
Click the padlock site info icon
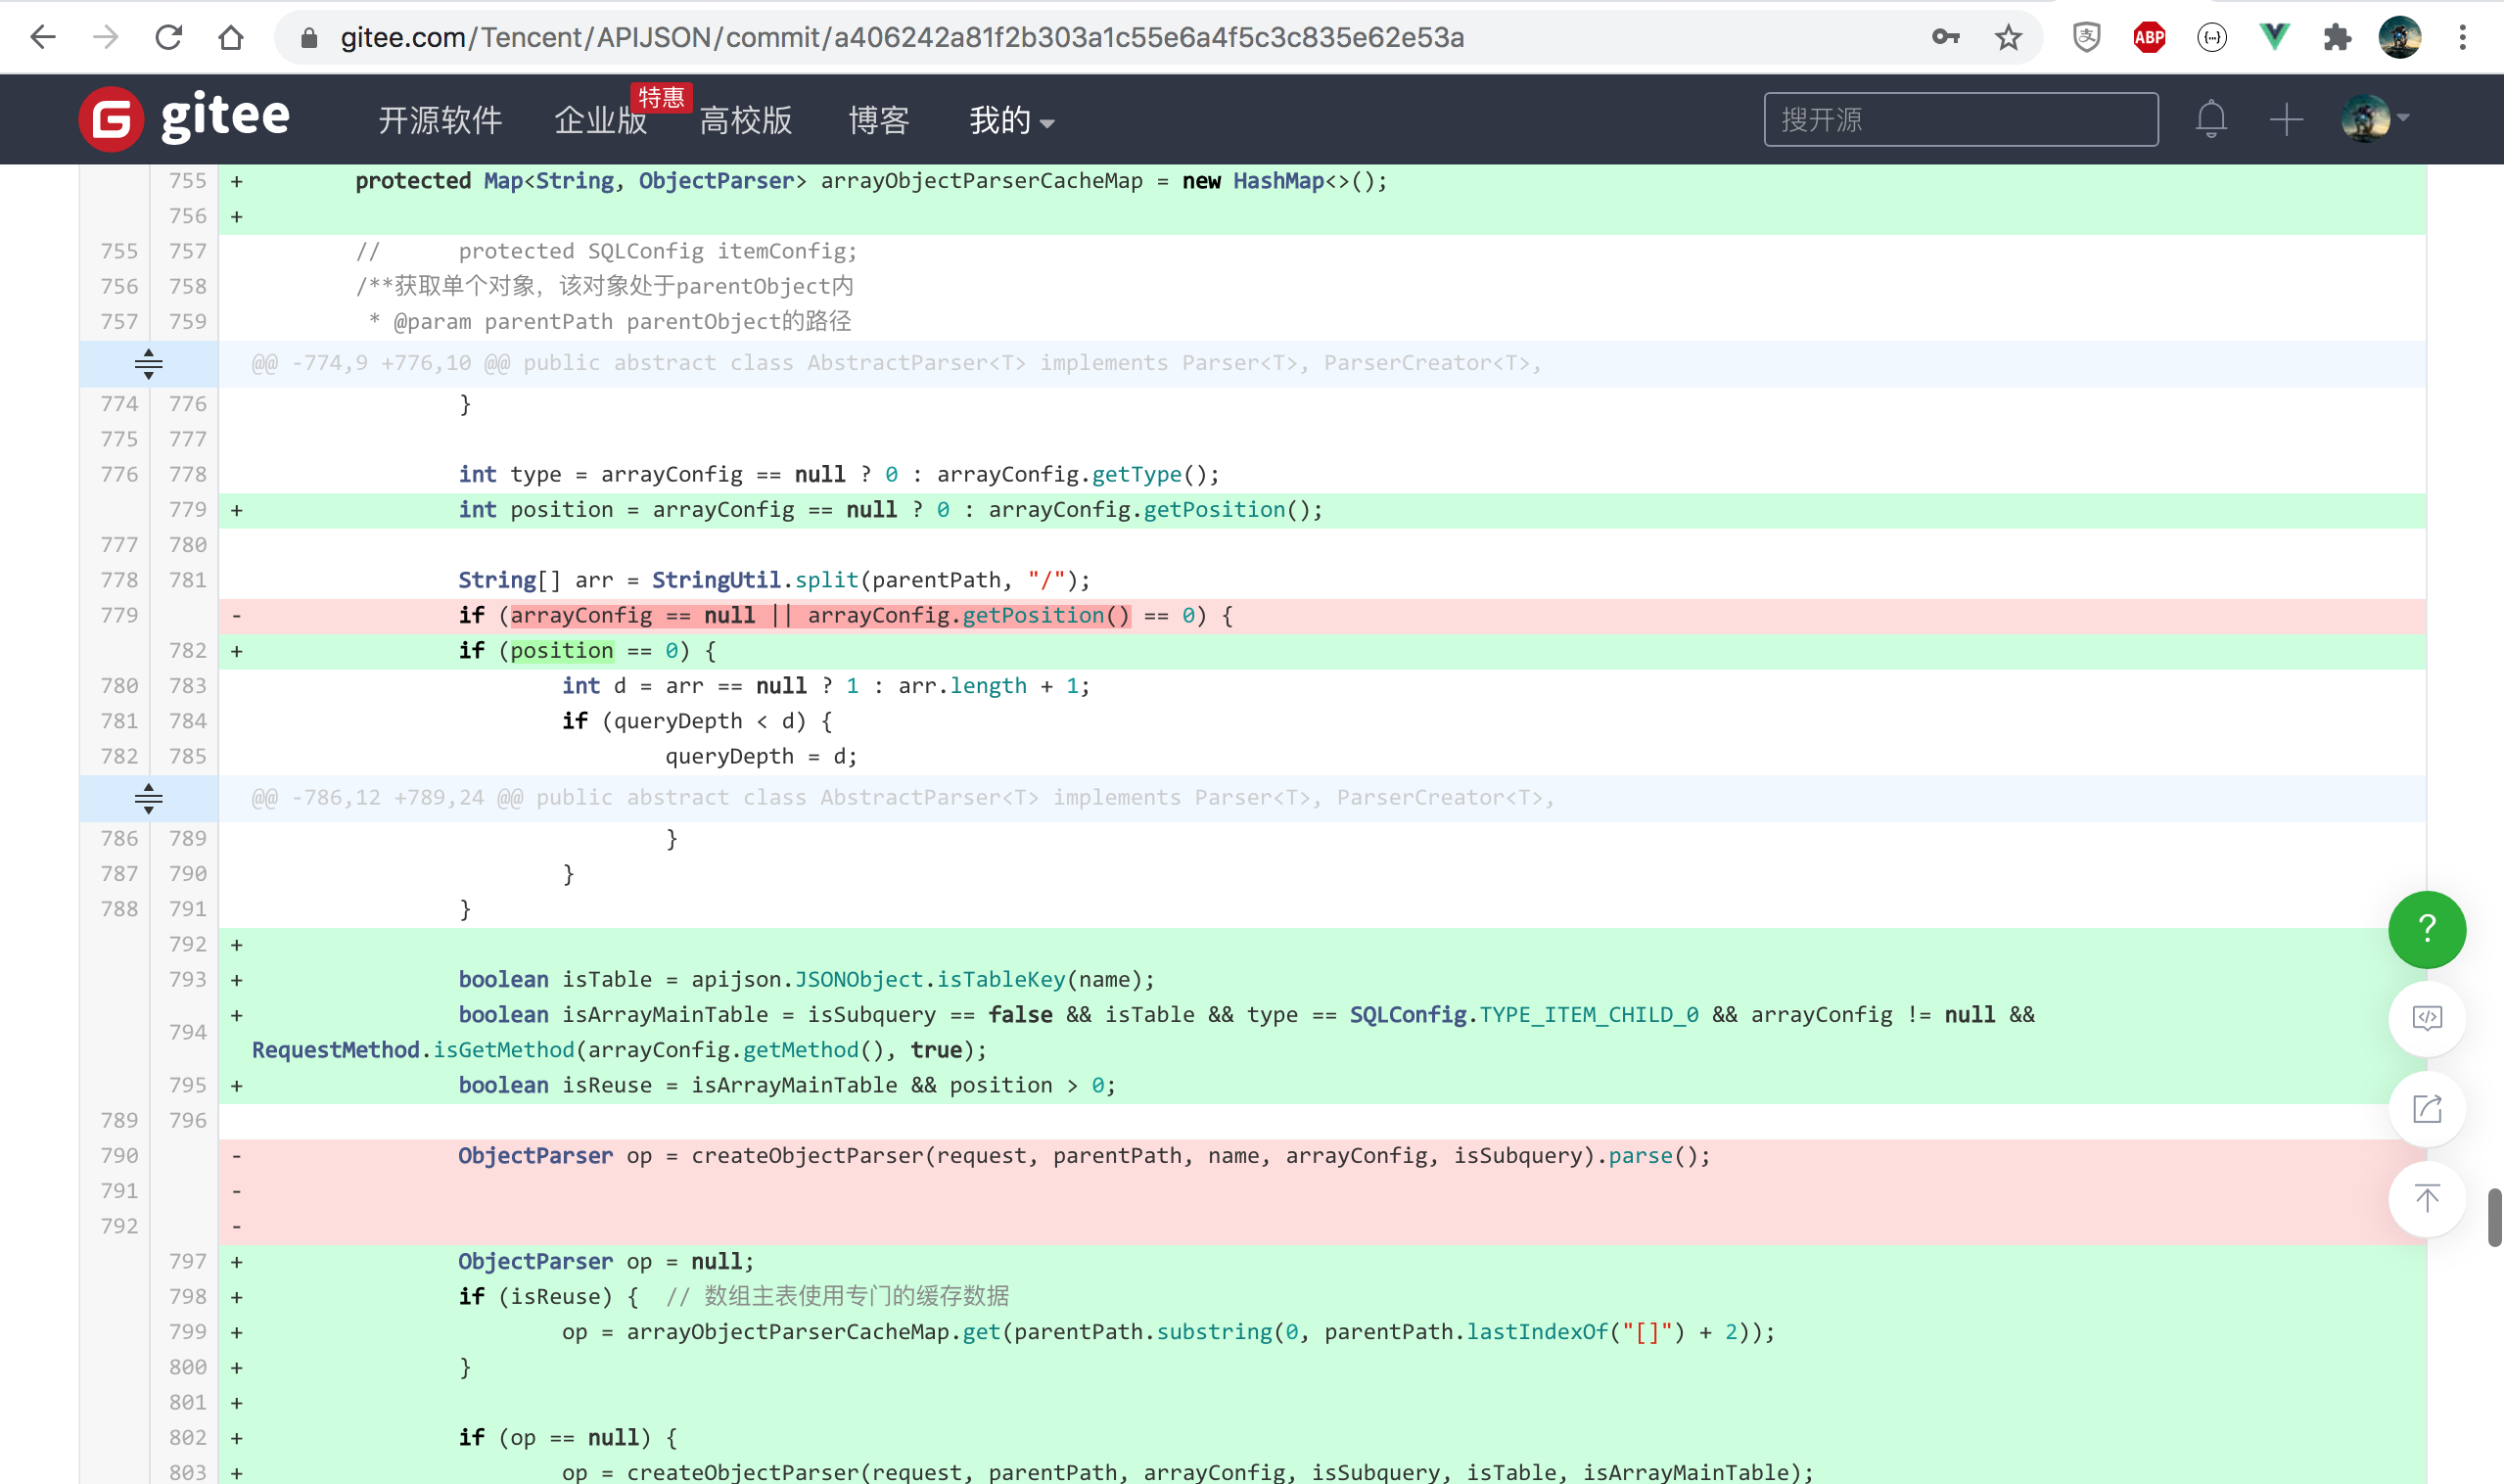pos(309,38)
